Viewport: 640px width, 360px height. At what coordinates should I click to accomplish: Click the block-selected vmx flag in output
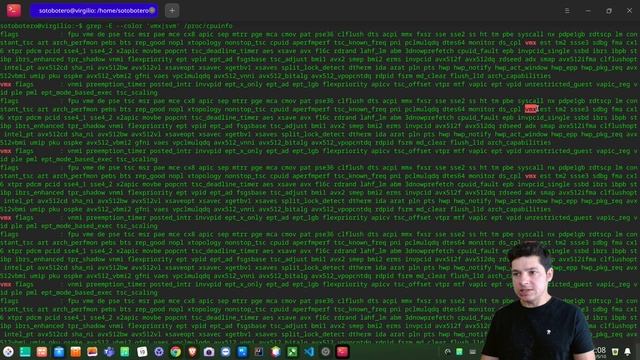tap(531, 109)
